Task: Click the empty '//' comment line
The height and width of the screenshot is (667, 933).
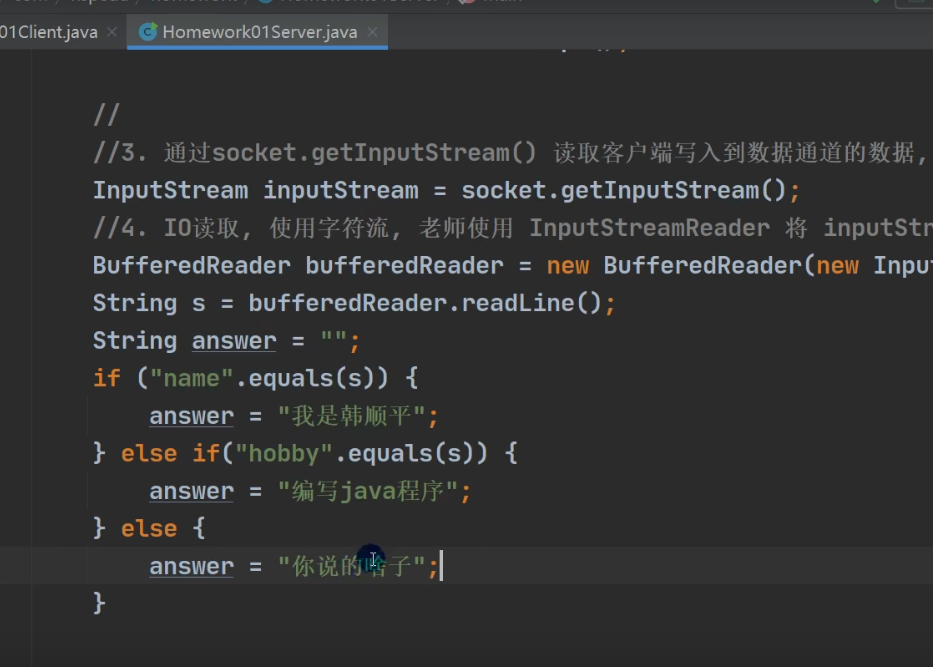Action: pyautogui.click(x=107, y=115)
